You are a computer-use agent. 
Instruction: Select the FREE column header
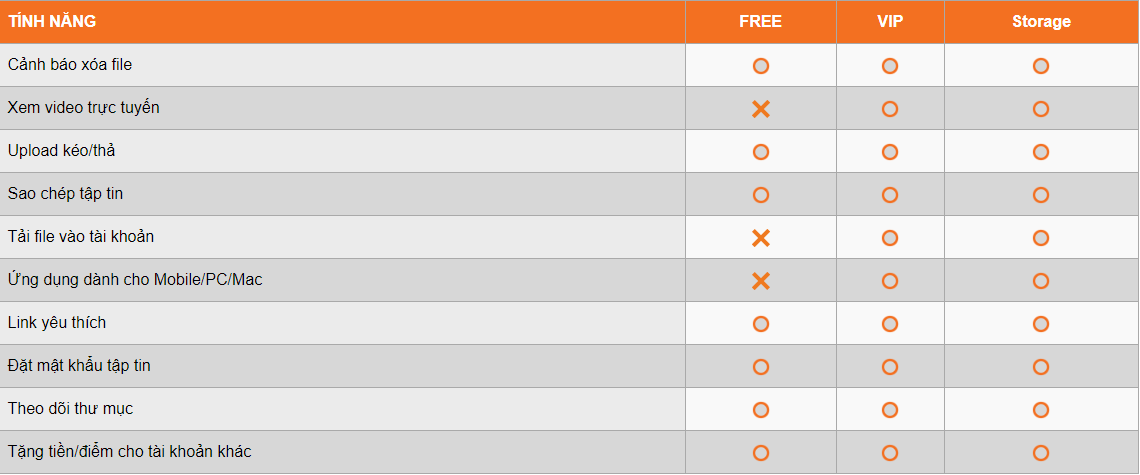coord(760,21)
